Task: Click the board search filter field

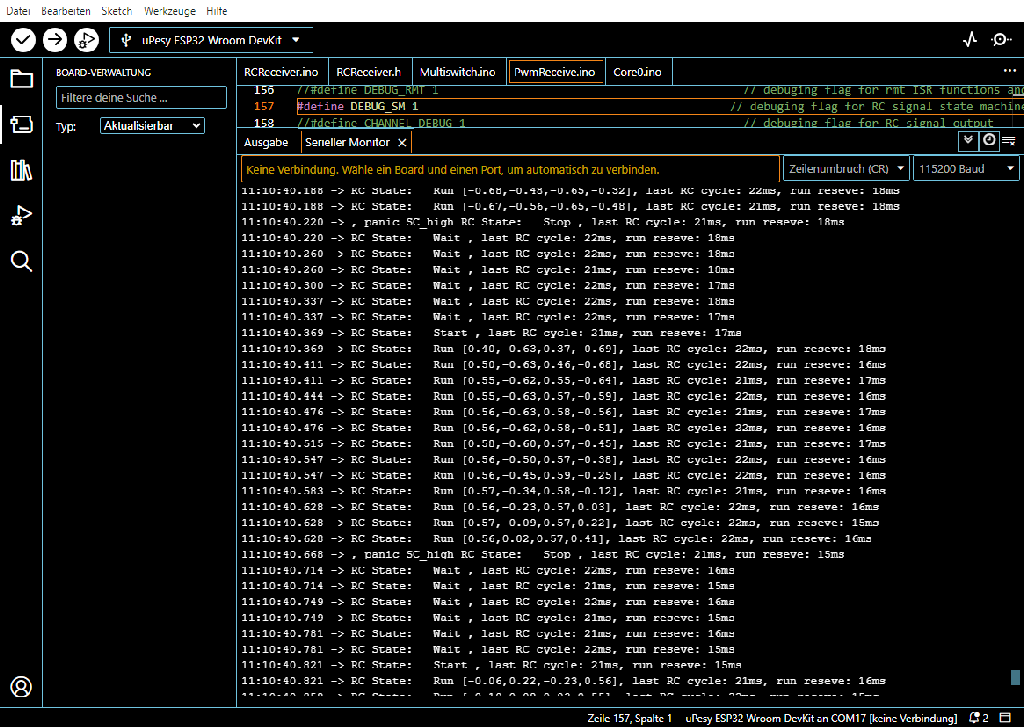Action: coord(141,98)
